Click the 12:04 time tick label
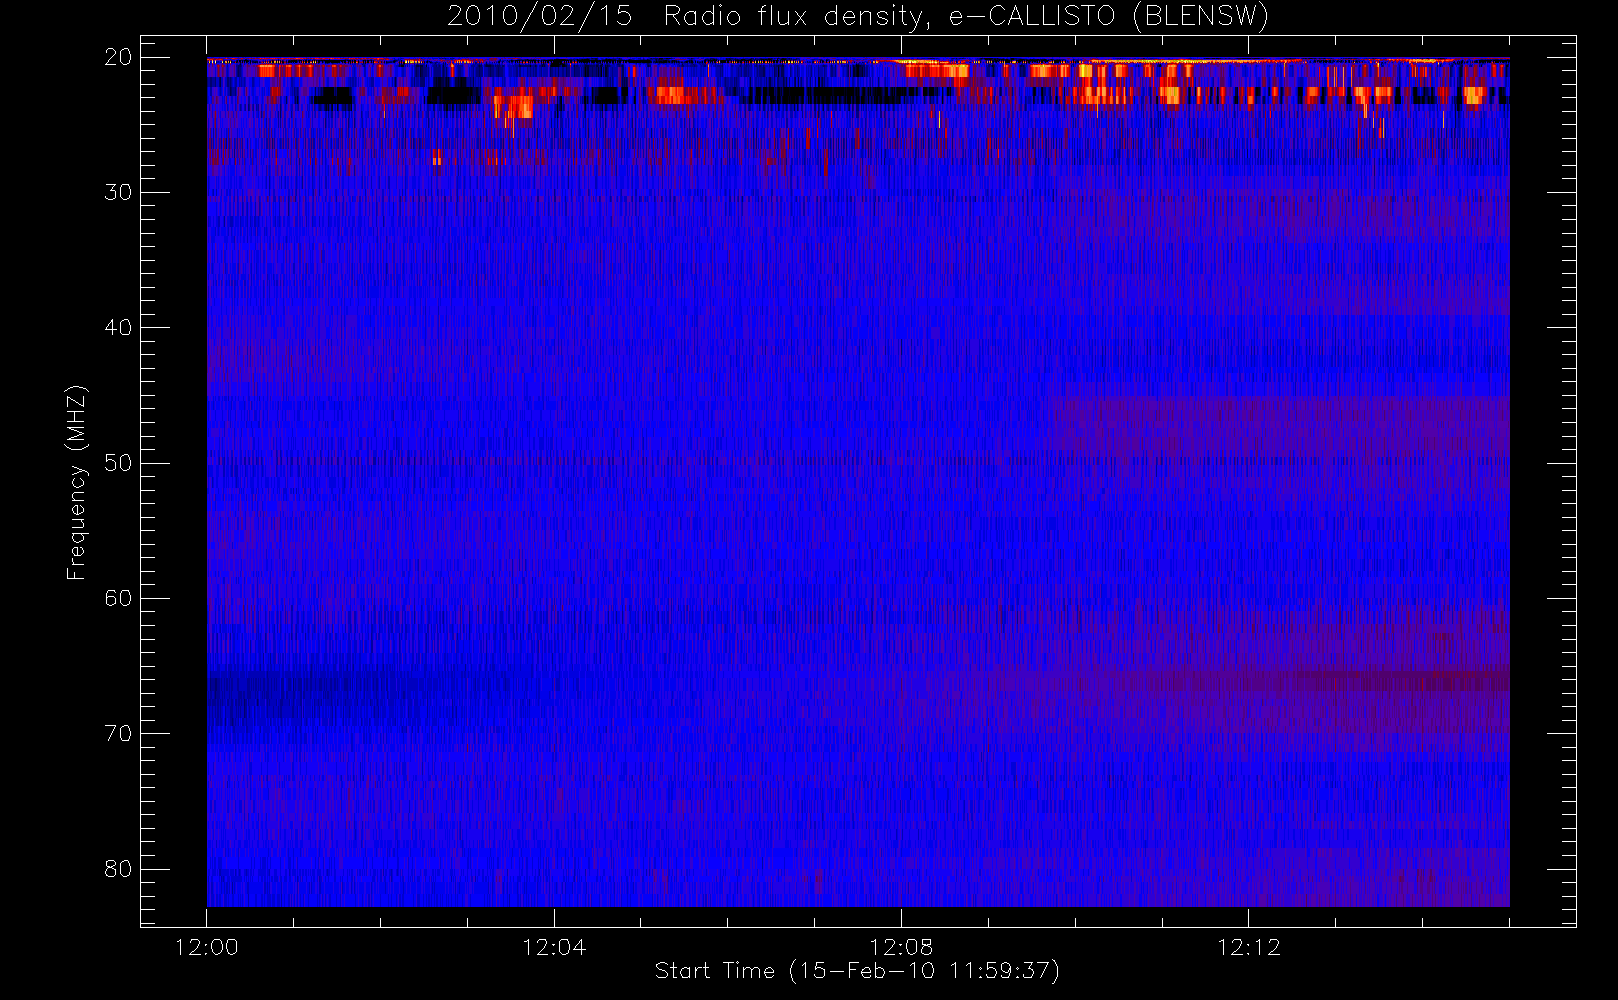 pyautogui.click(x=554, y=947)
